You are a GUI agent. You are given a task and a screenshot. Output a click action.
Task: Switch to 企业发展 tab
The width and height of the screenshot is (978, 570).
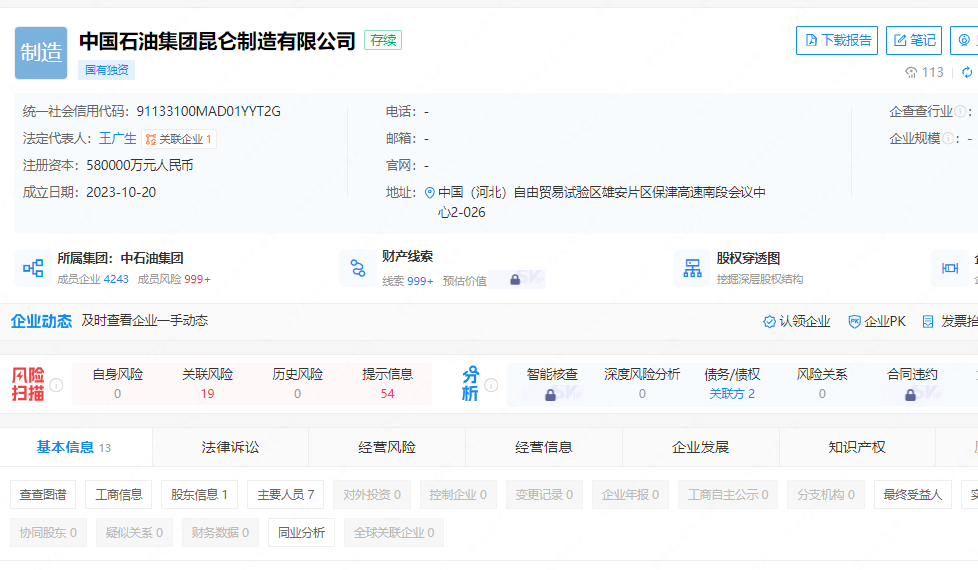pos(700,447)
